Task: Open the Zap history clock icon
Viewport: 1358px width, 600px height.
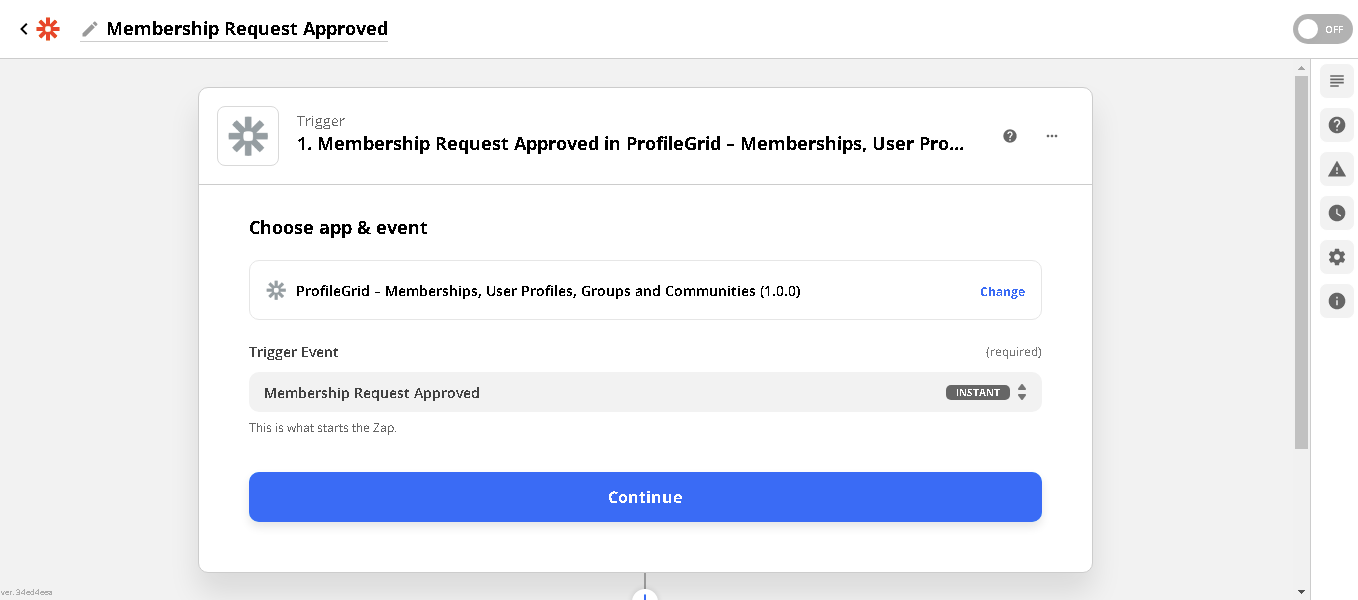Action: coord(1337,213)
